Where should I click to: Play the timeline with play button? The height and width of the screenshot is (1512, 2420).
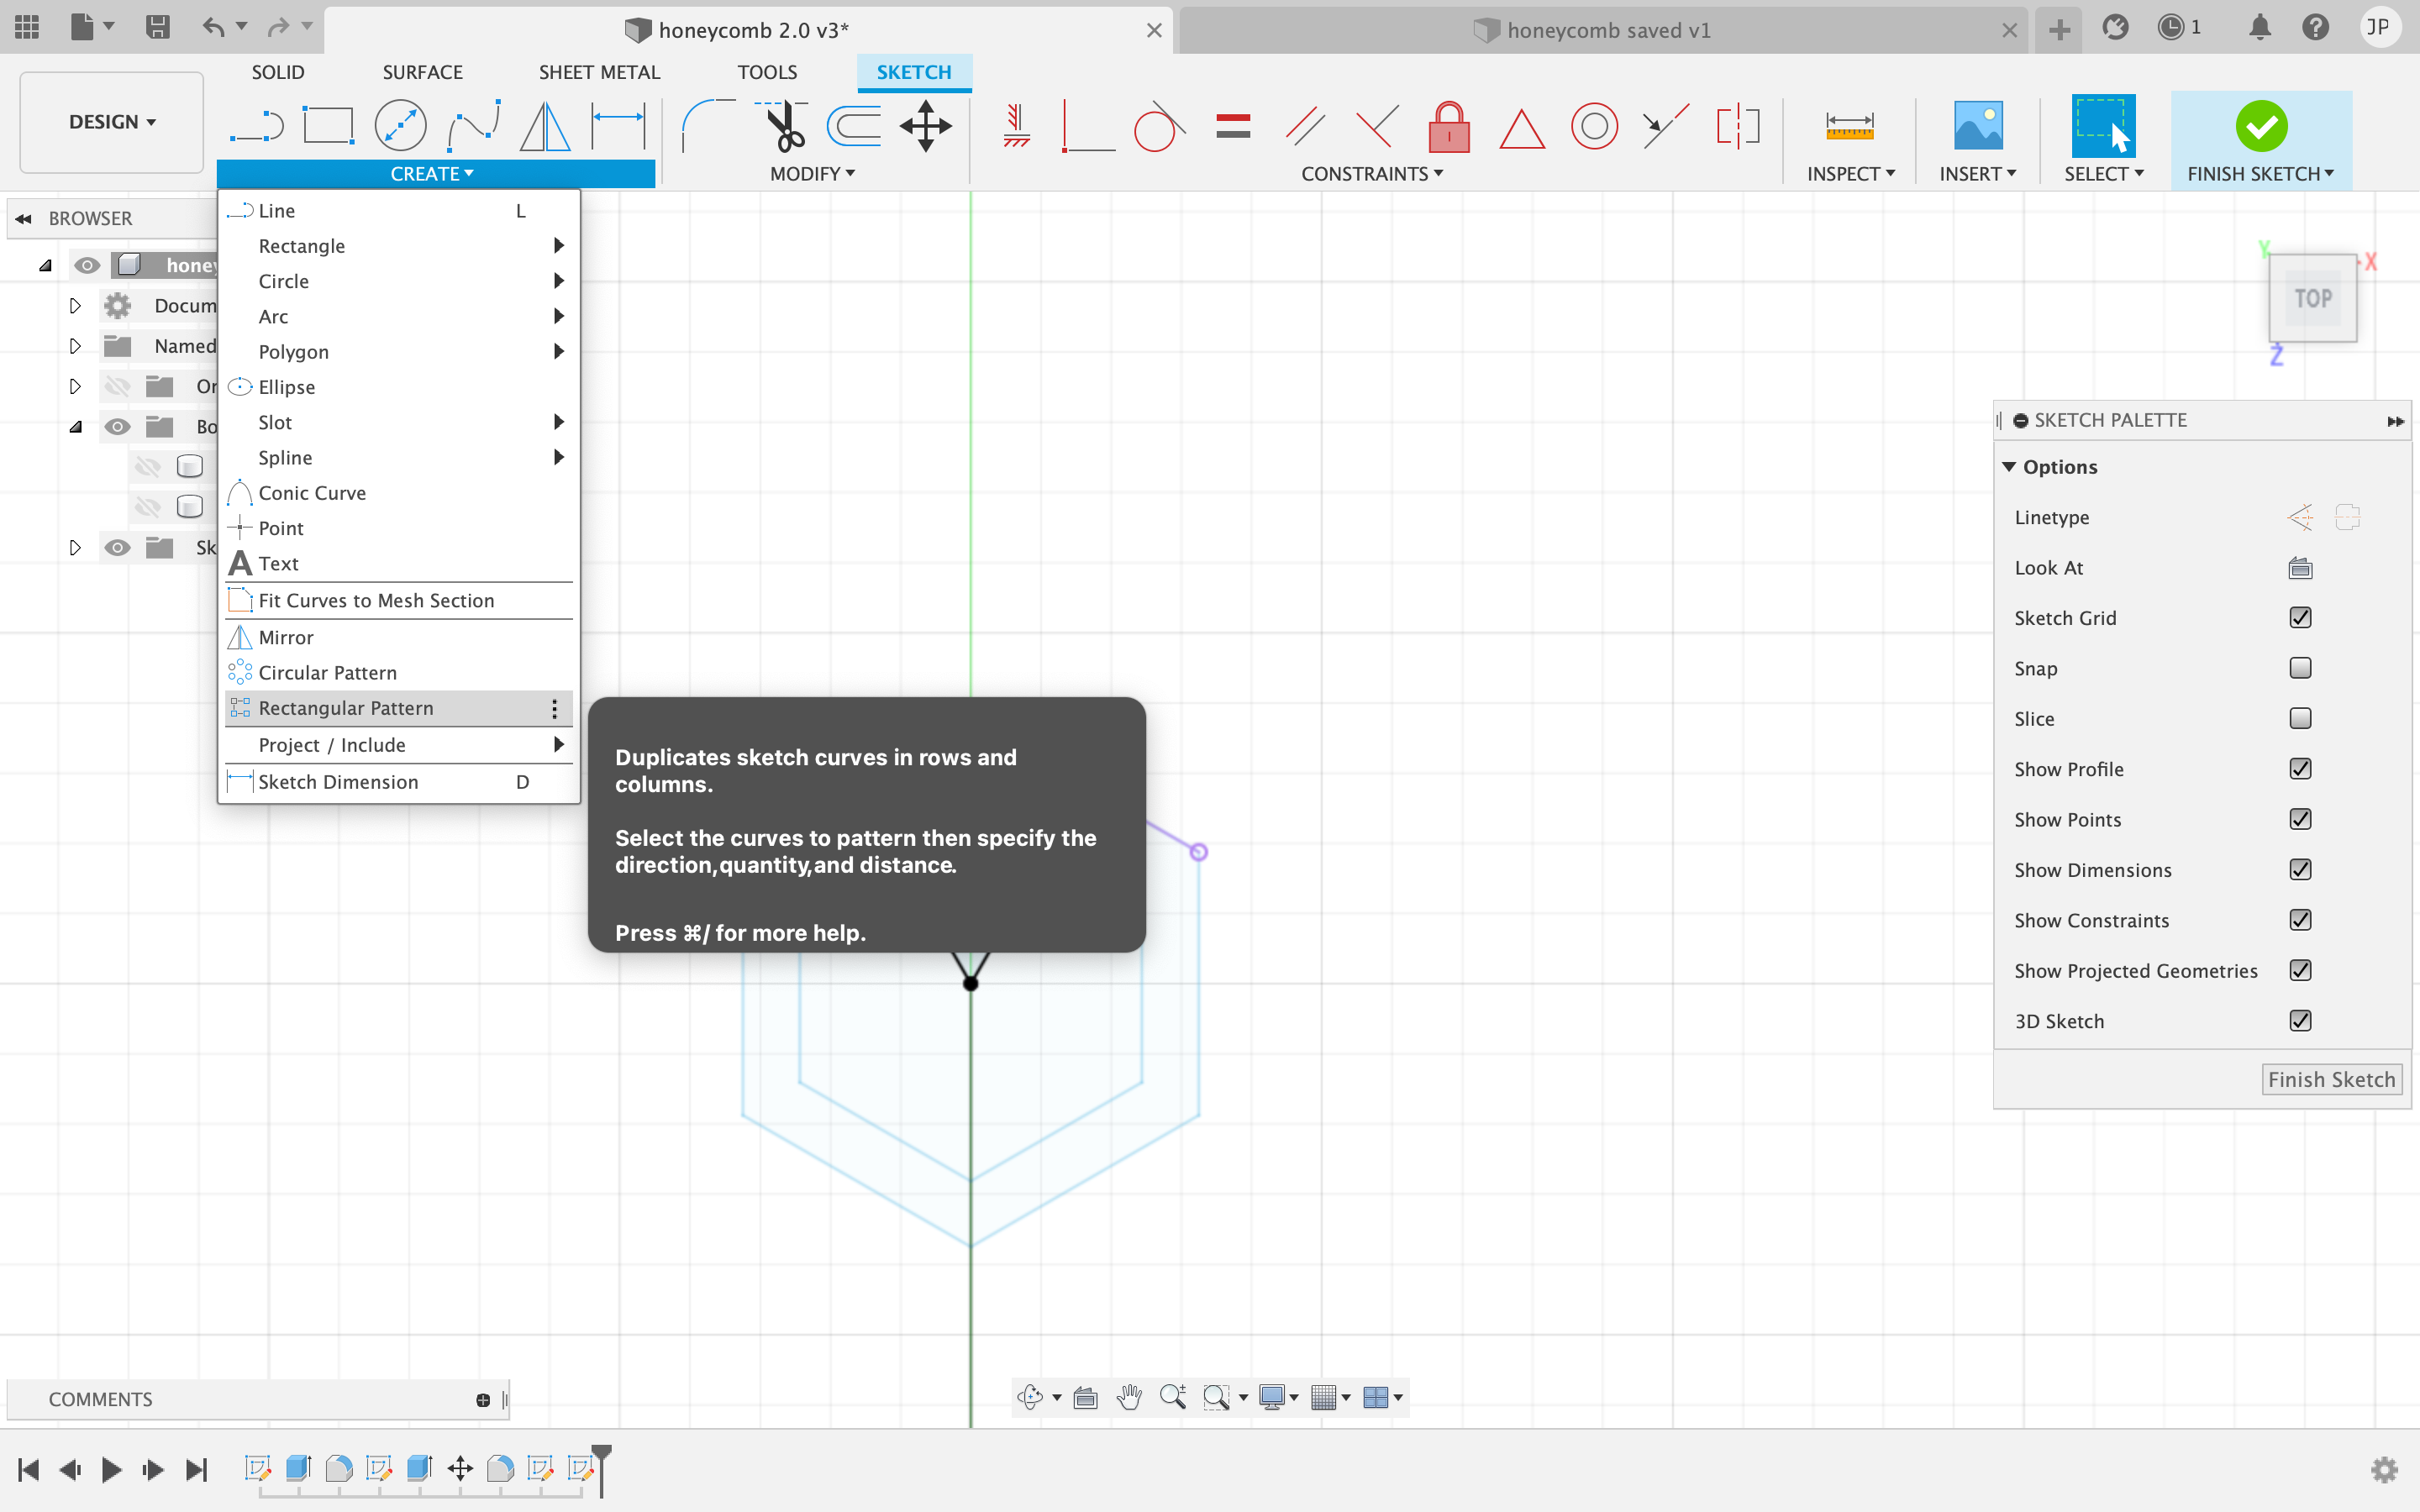pos(111,1469)
